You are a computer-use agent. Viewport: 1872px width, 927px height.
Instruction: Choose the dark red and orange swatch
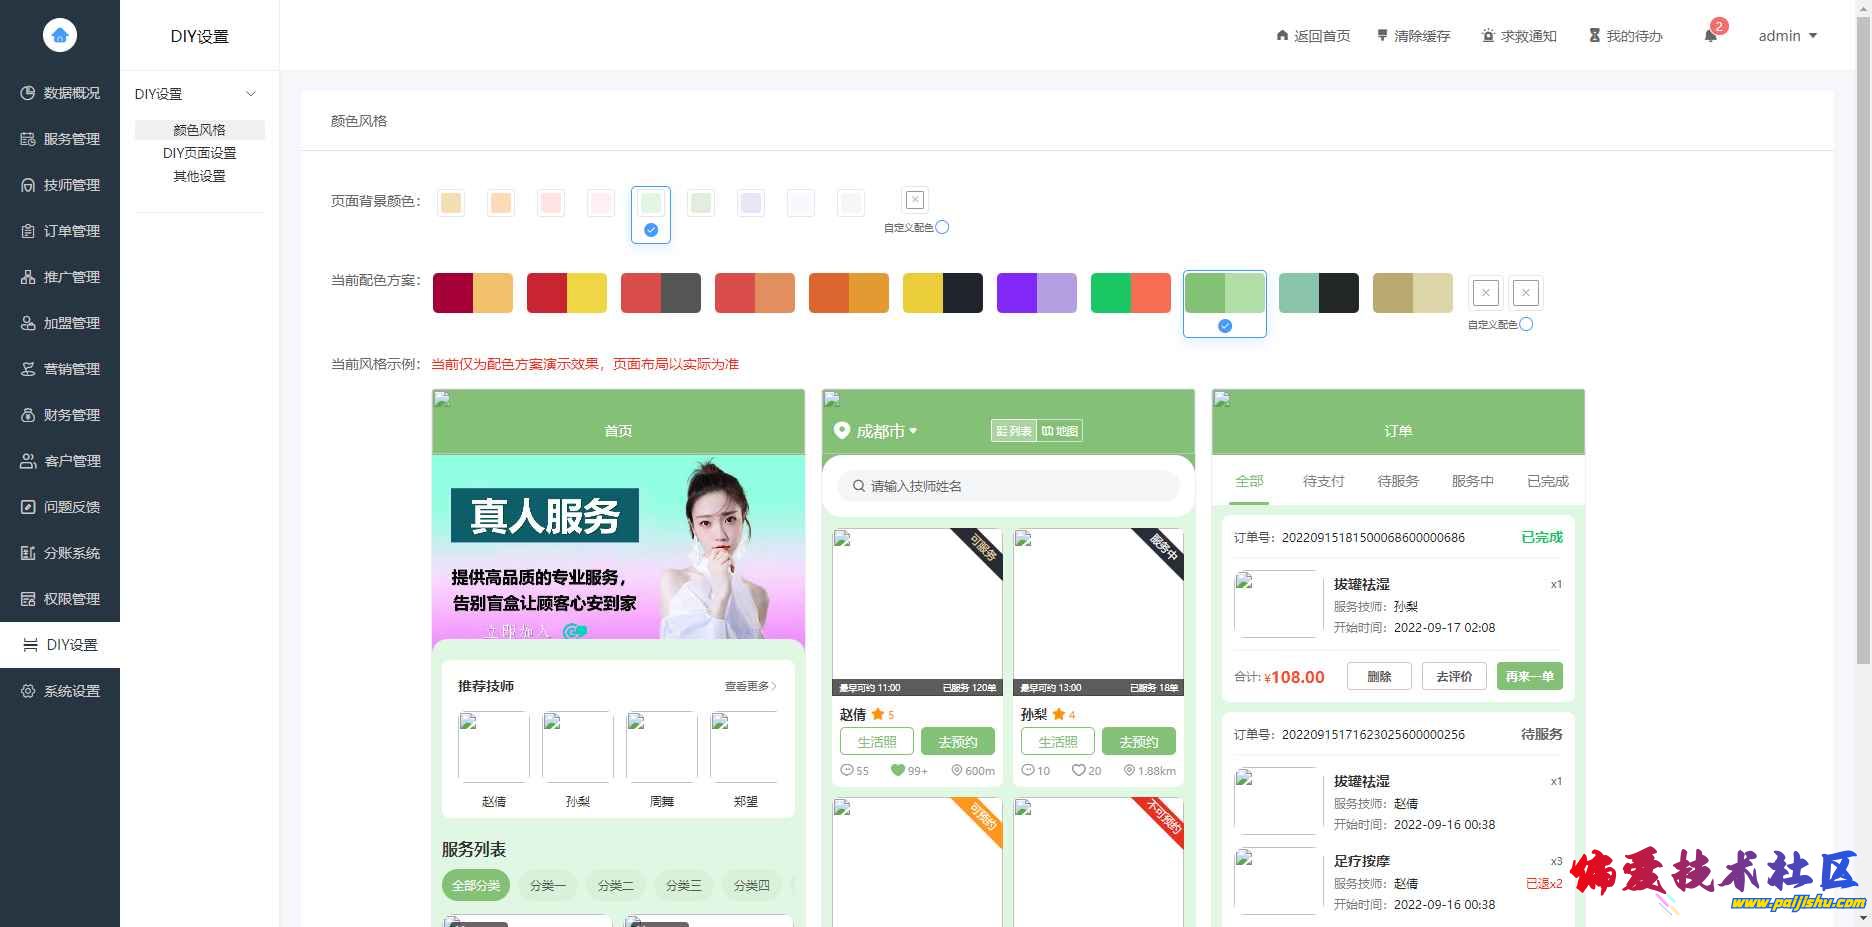[x=472, y=293]
